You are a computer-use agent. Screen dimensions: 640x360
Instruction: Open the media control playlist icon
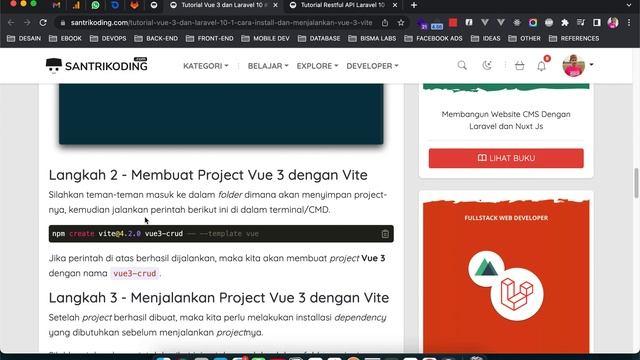click(581, 23)
